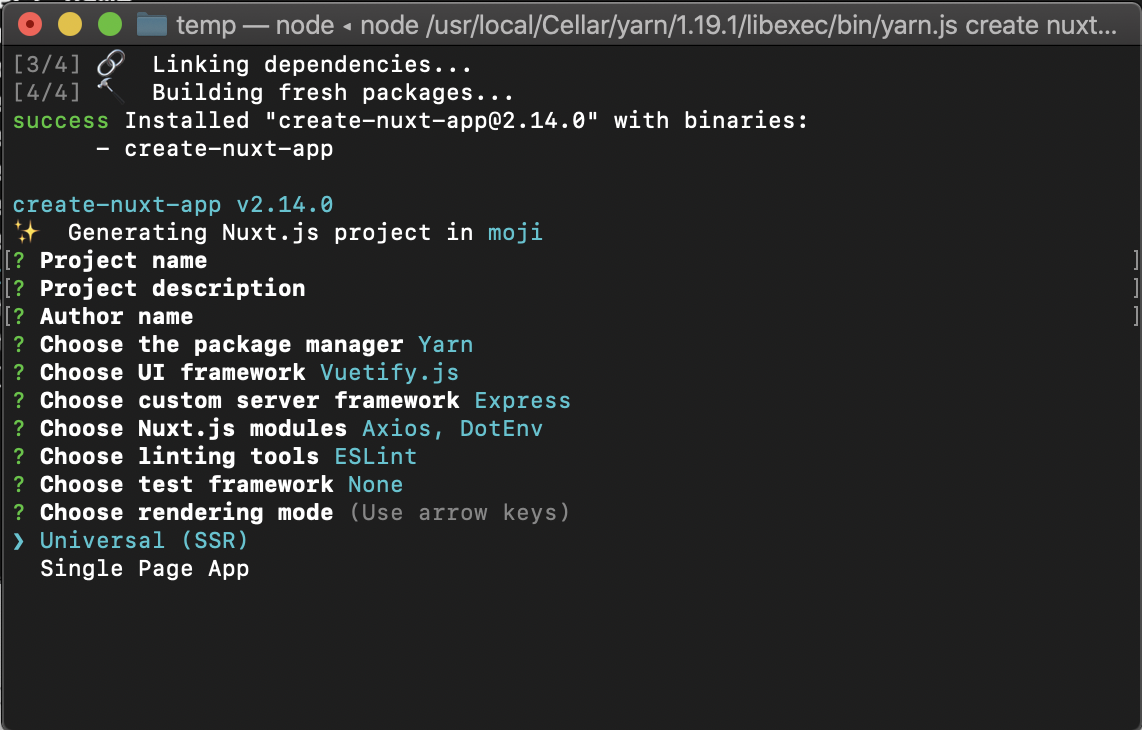Select the "Single Page App" rendering mode
The height and width of the screenshot is (730, 1142).
pyautogui.click(x=144, y=568)
